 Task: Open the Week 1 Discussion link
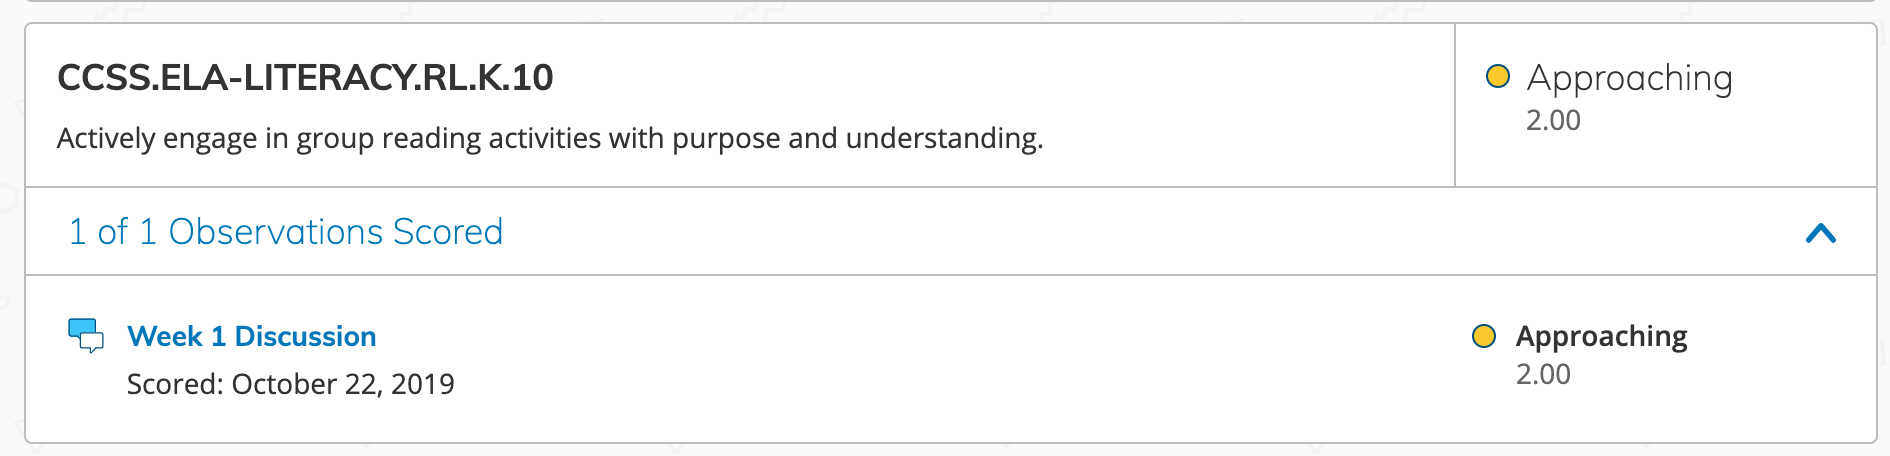(252, 336)
